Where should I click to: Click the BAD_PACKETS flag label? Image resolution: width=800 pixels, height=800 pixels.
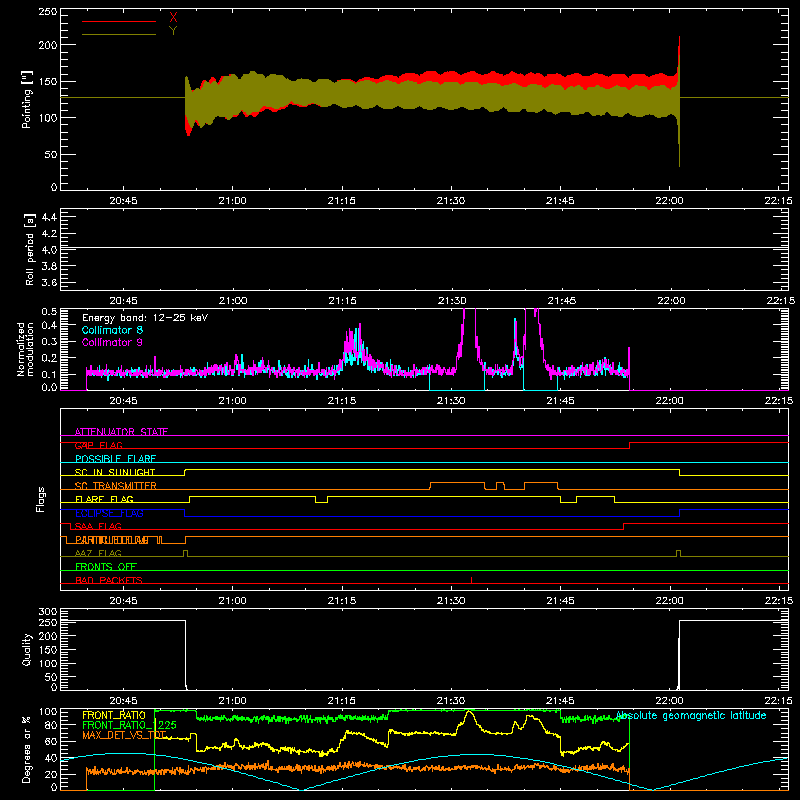[x=109, y=581]
